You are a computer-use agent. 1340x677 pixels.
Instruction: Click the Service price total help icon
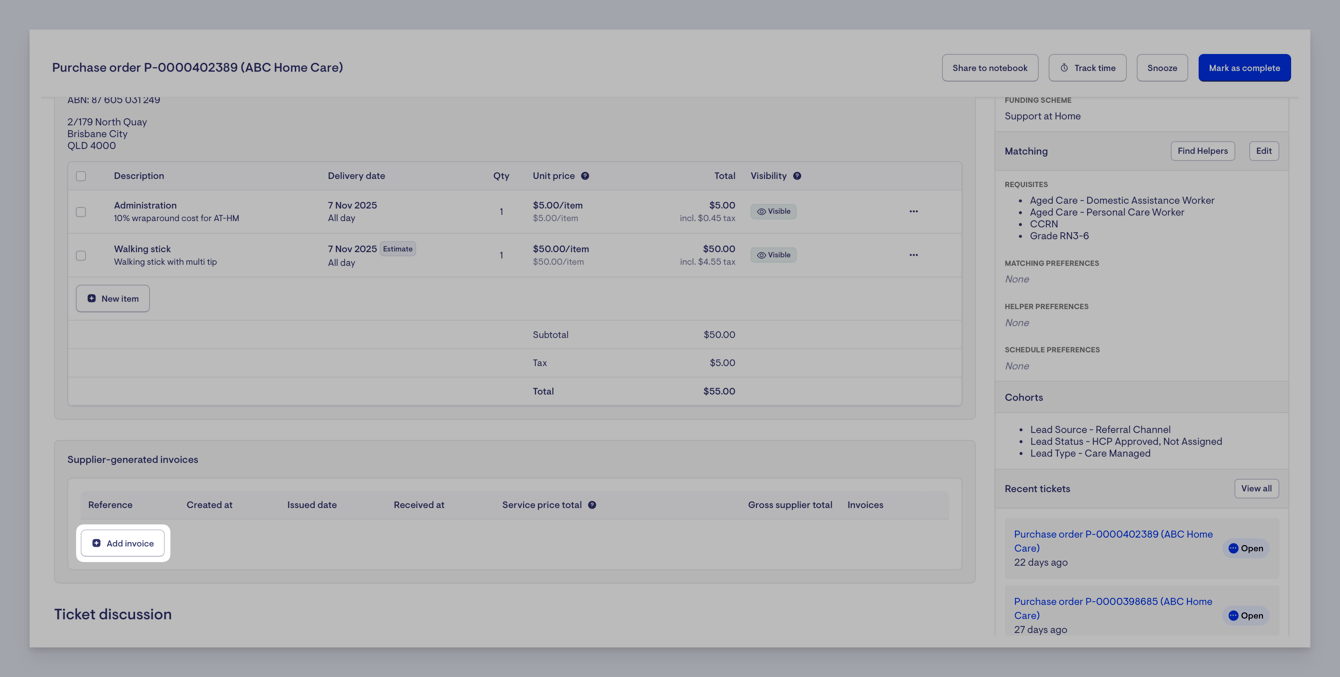592,505
